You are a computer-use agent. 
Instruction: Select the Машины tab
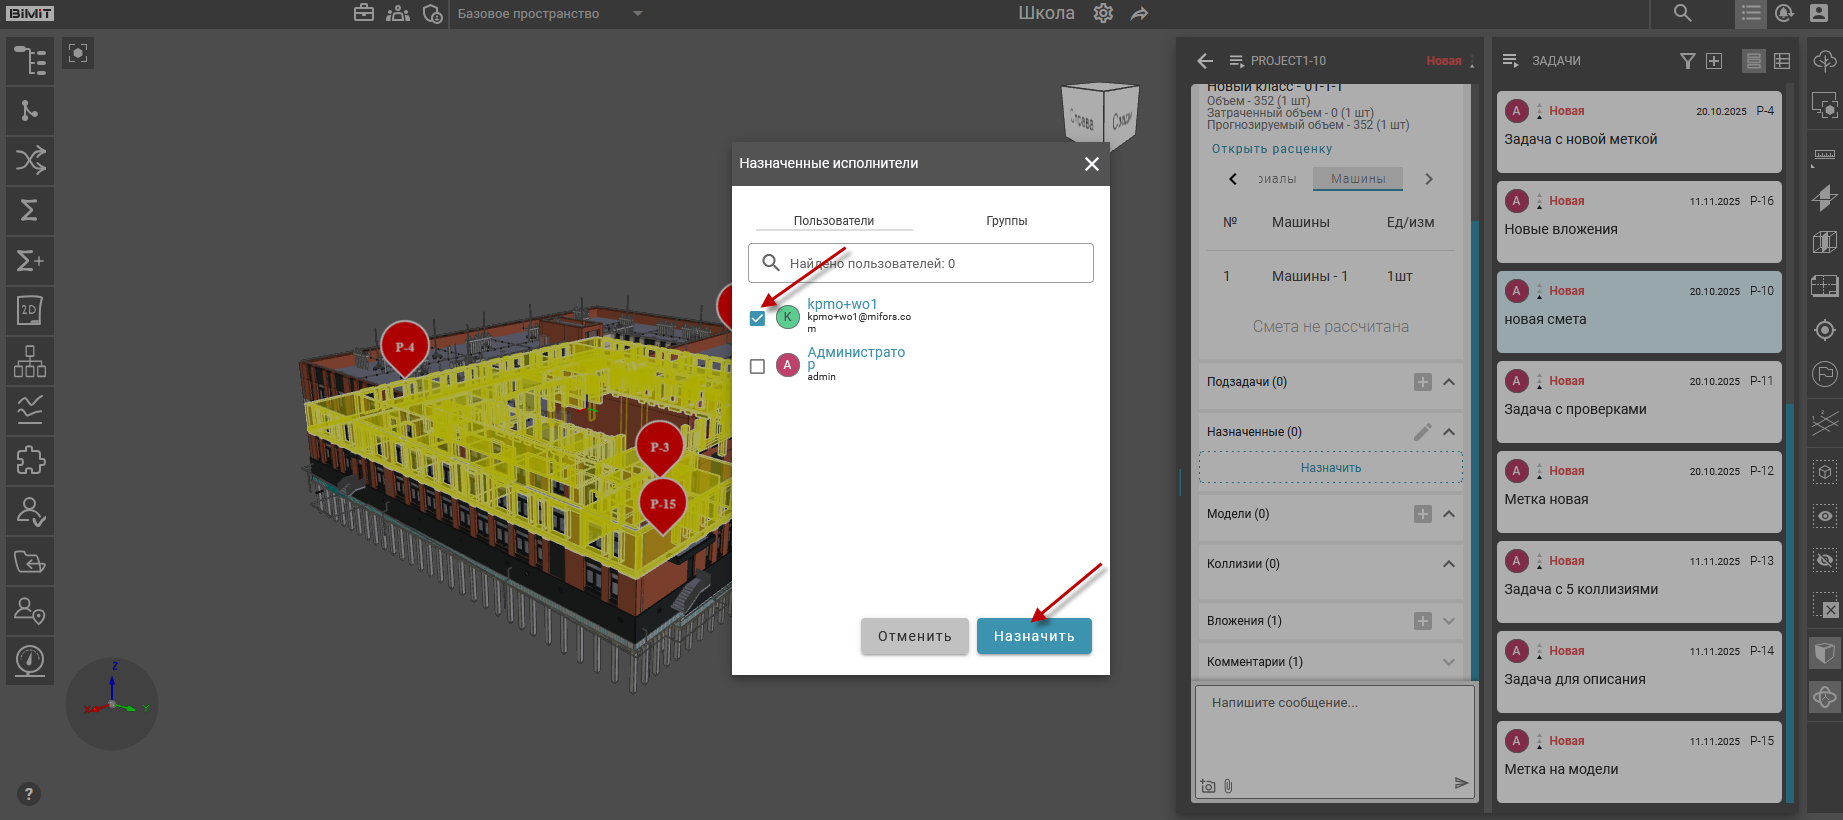1357,179
